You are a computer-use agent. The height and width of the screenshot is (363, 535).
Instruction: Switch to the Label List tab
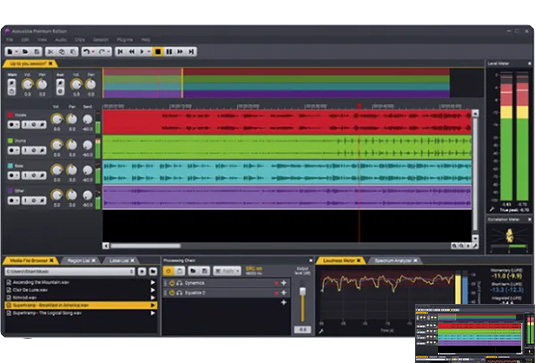point(120,261)
